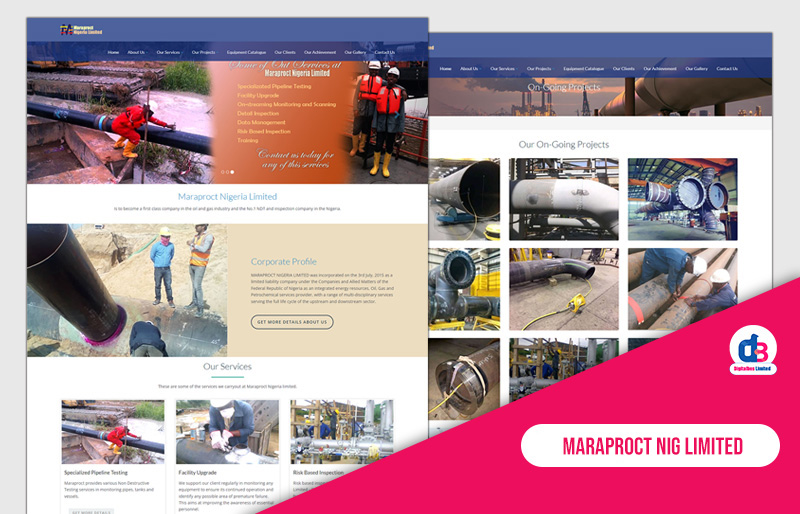Open Equipment Catalogue on left page menu

(246, 52)
